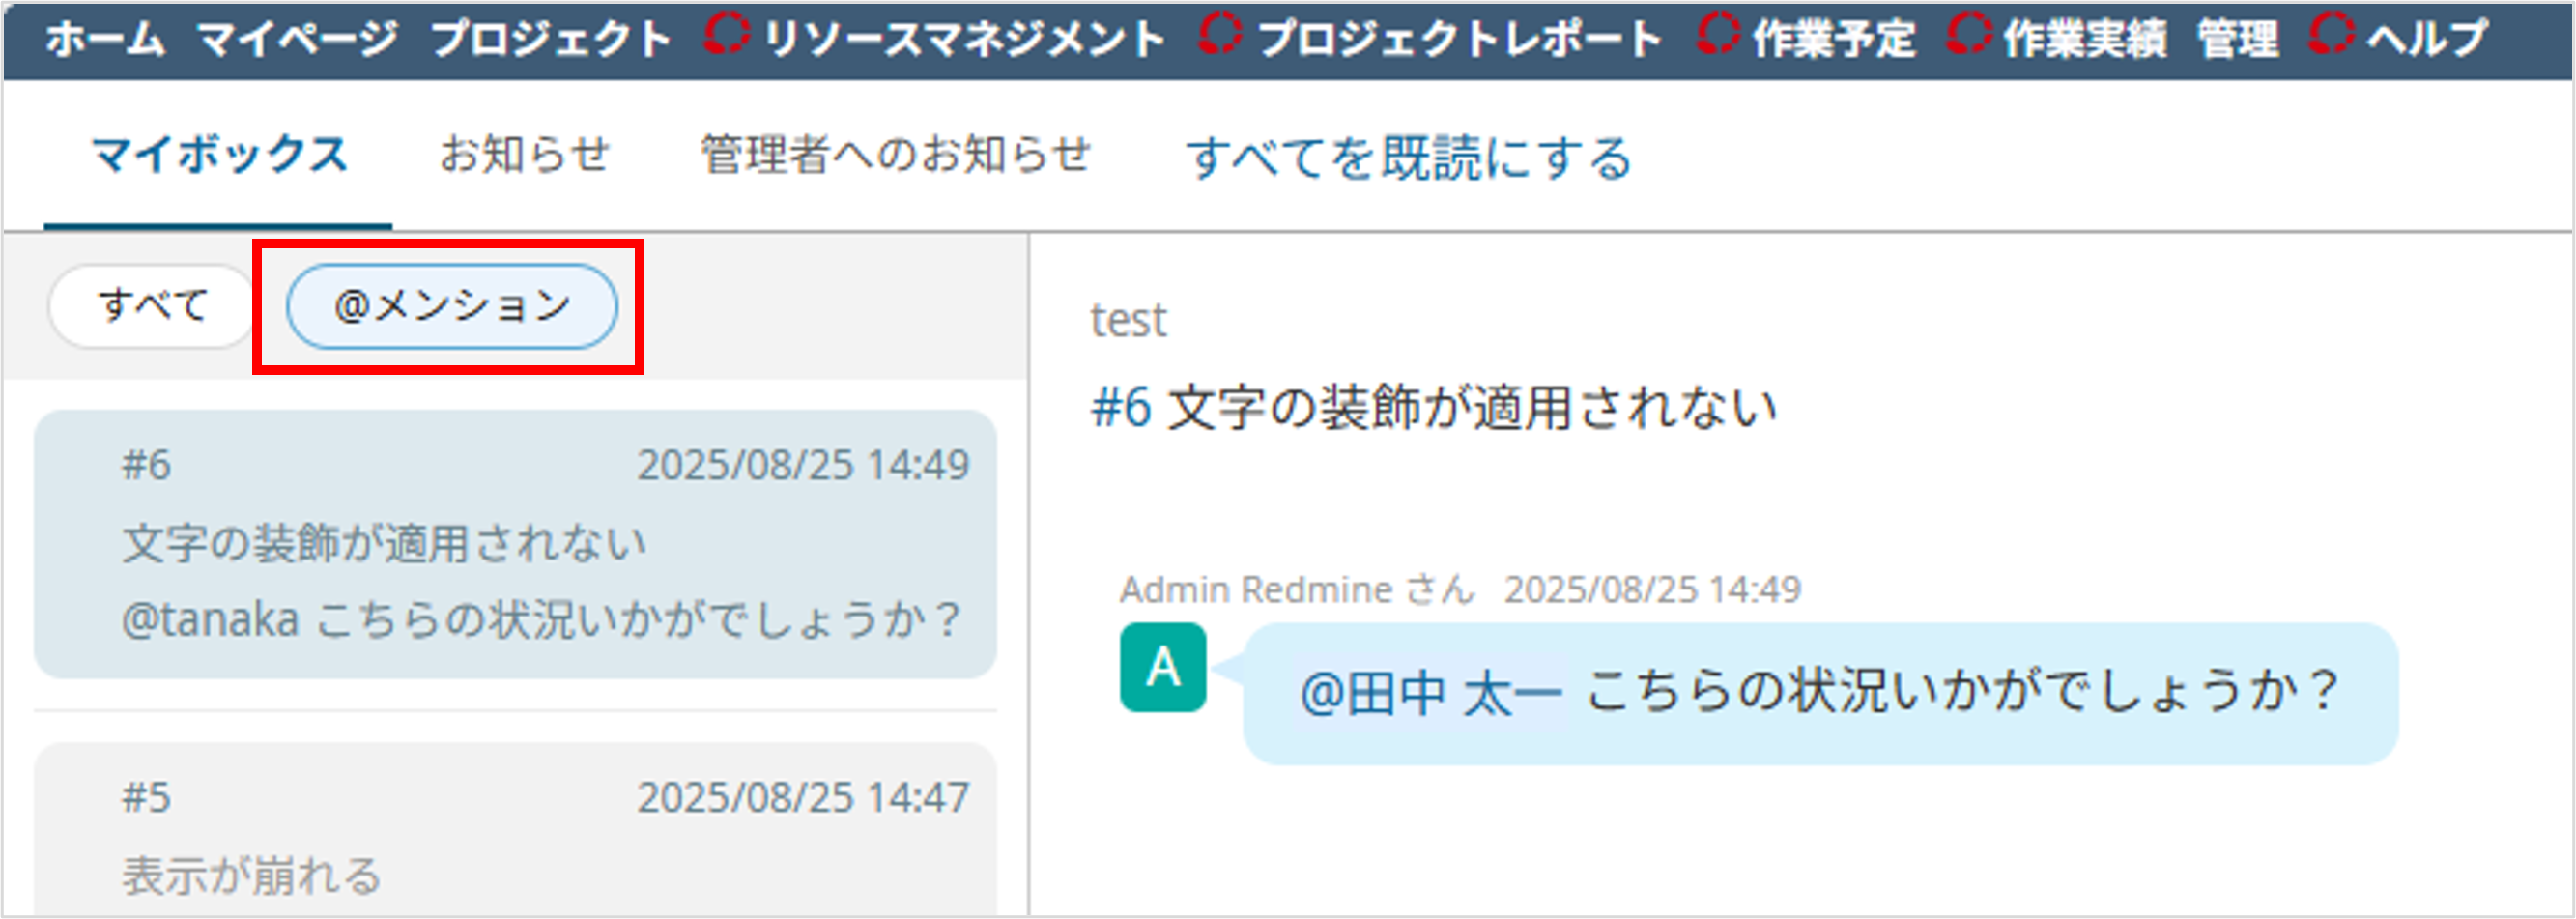The width and height of the screenshot is (2576, 919).
Task: Open the #6 文字の装飾が適用されない notification card
Action: 515,545
